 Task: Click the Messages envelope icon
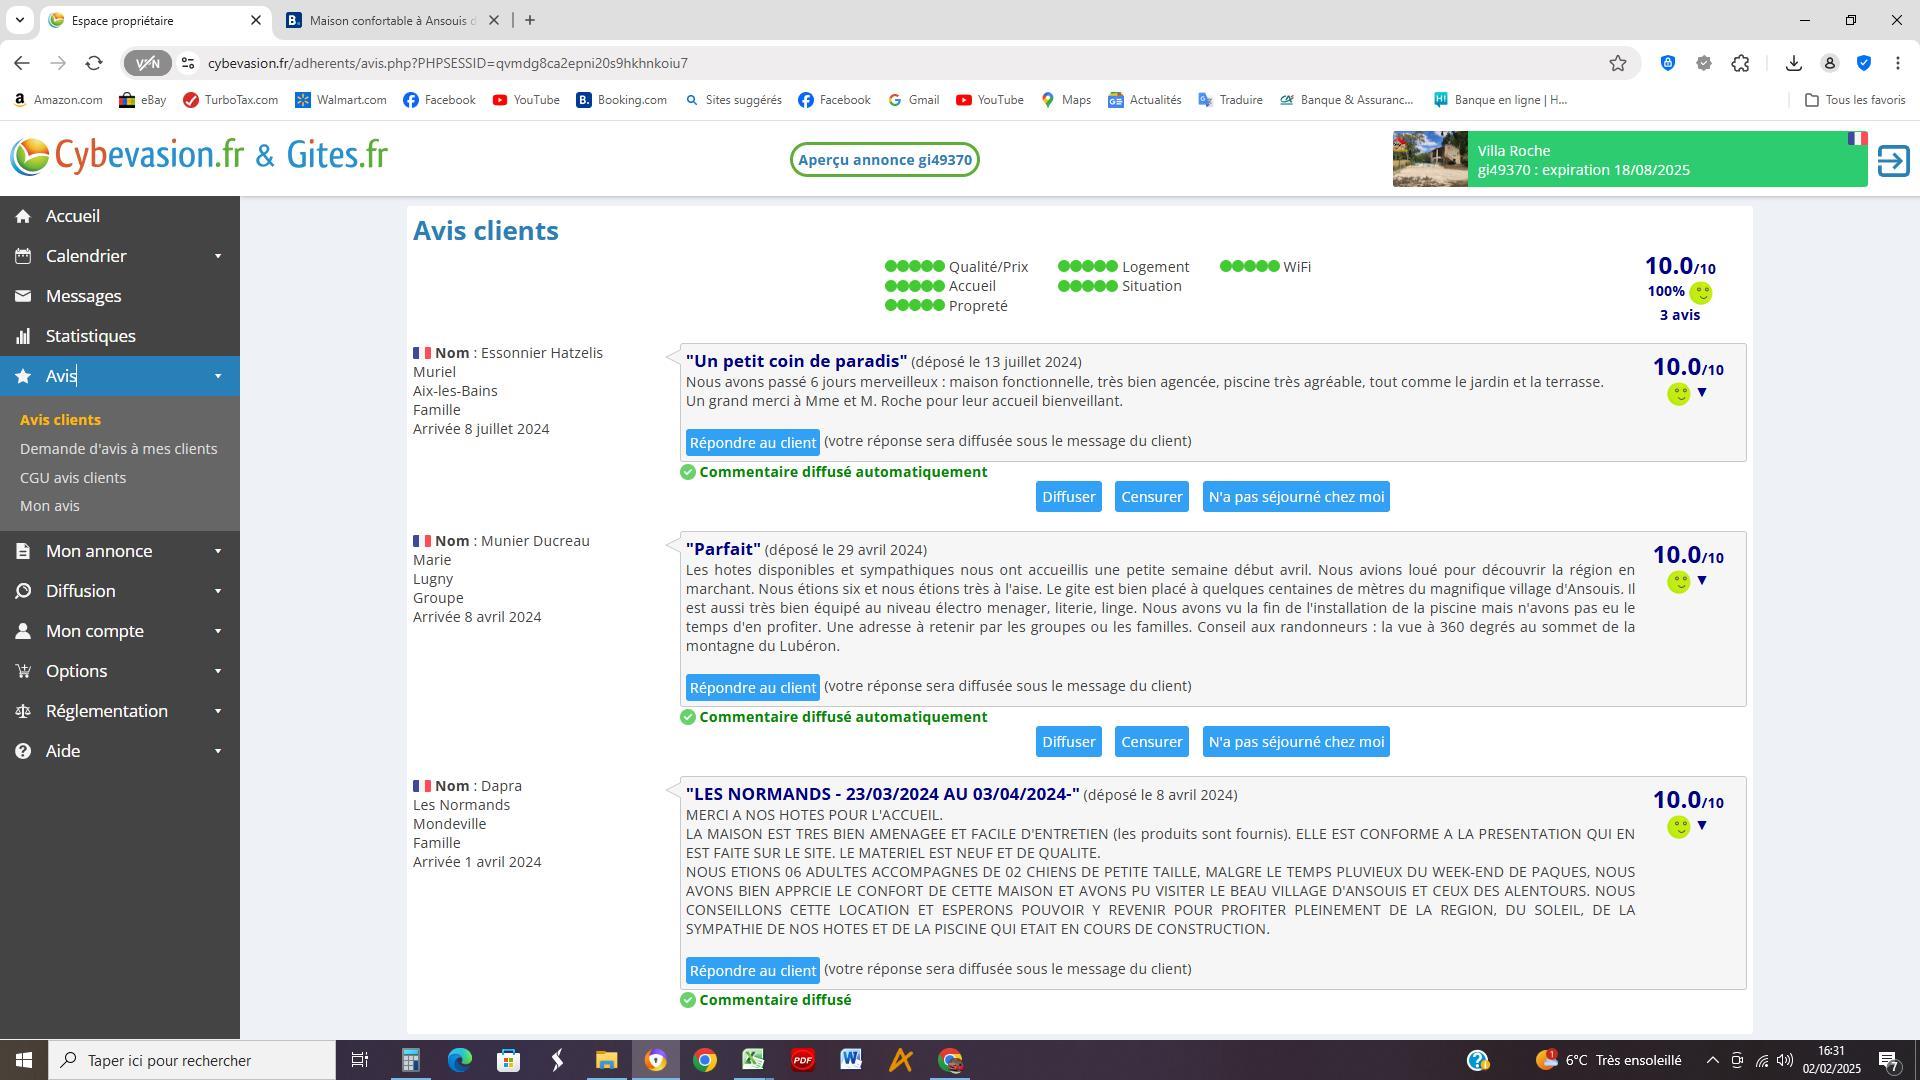click(x=23, y=296)
